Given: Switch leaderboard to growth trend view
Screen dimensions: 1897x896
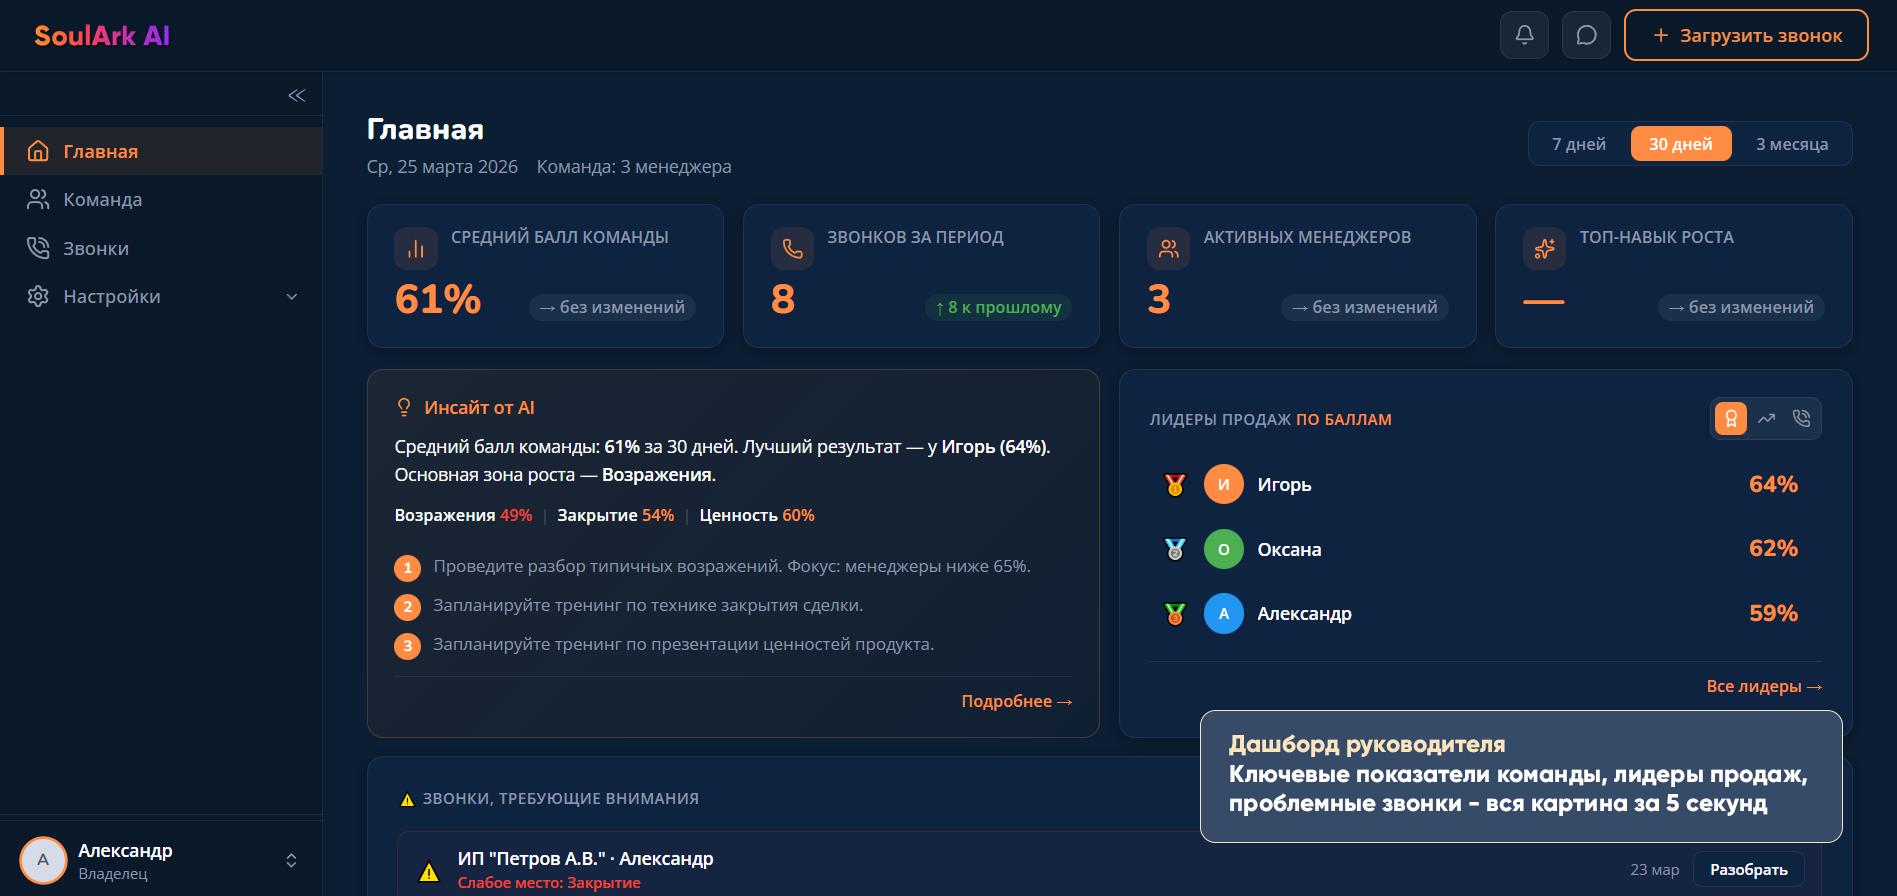Looking at the screenshot, I should pyautogui.click(x=1767, y=418).
